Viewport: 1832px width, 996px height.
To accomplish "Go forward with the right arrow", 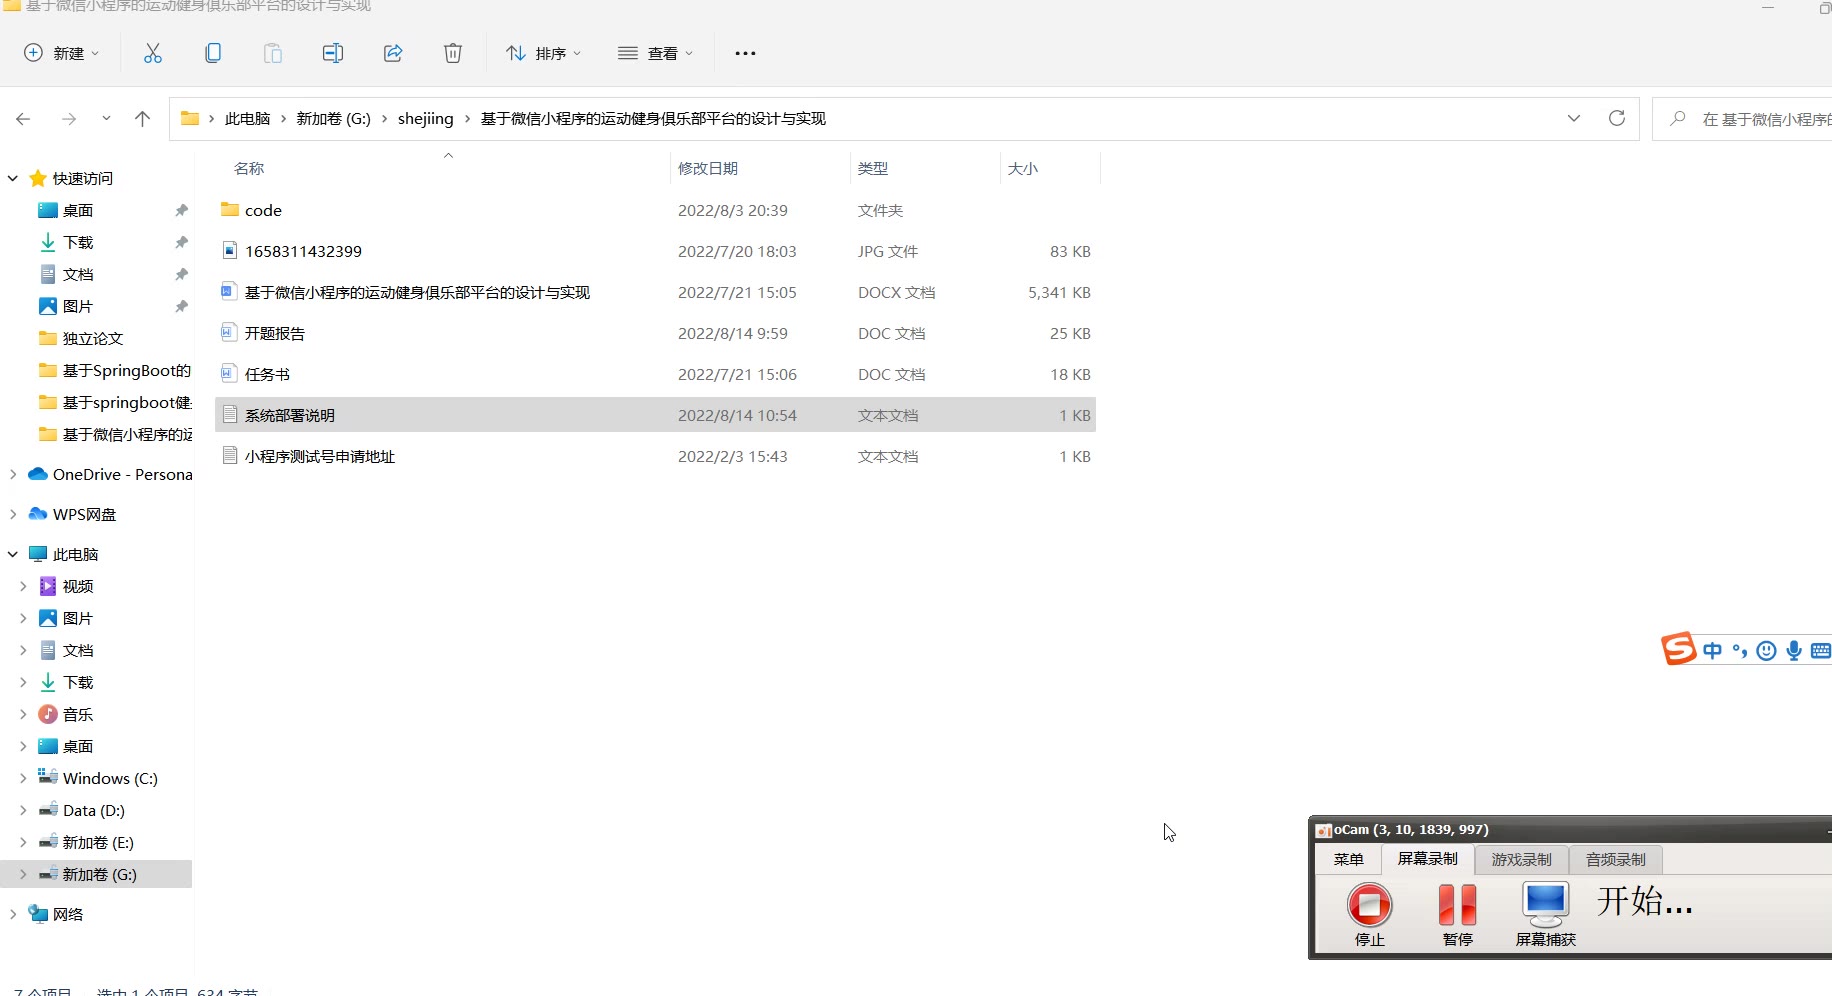I will (x=69, y=119).
